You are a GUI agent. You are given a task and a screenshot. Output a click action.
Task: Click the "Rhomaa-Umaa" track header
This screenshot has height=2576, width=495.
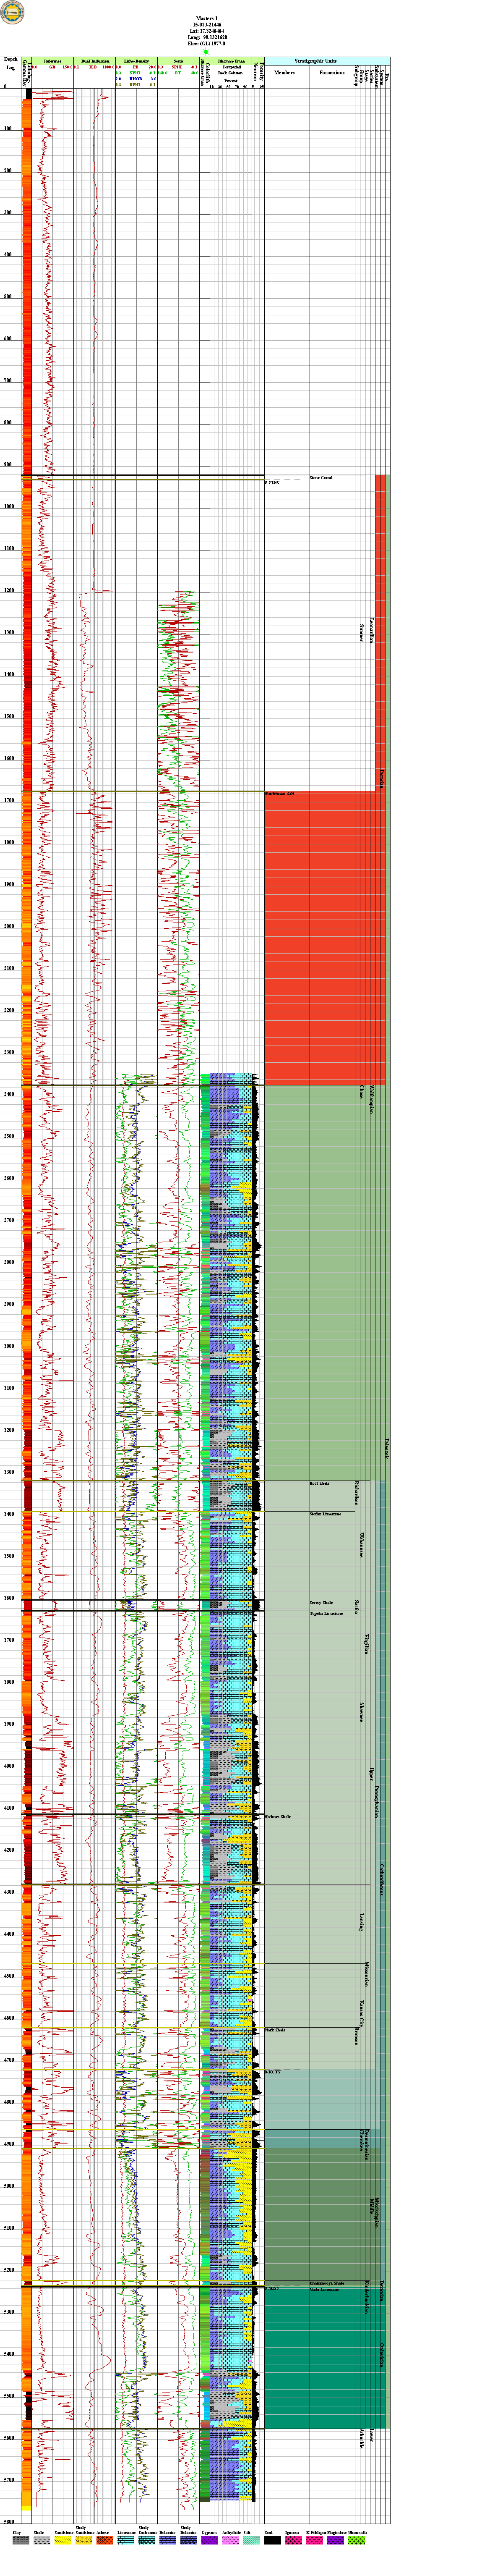click(x=231, y=61)
